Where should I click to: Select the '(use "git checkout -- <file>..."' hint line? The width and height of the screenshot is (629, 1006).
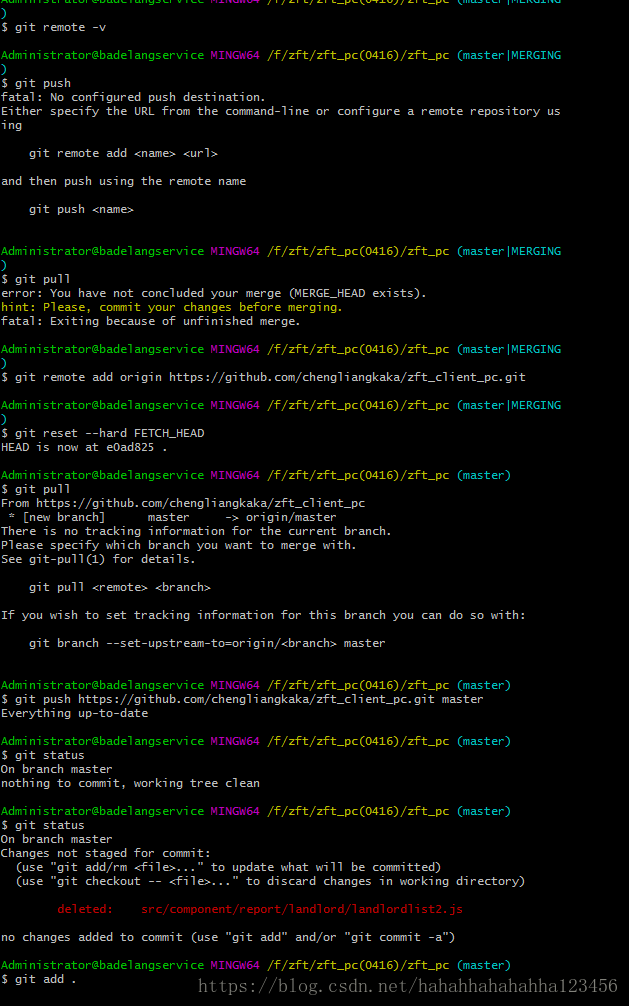pyautogui.click(x=270, y=882)
